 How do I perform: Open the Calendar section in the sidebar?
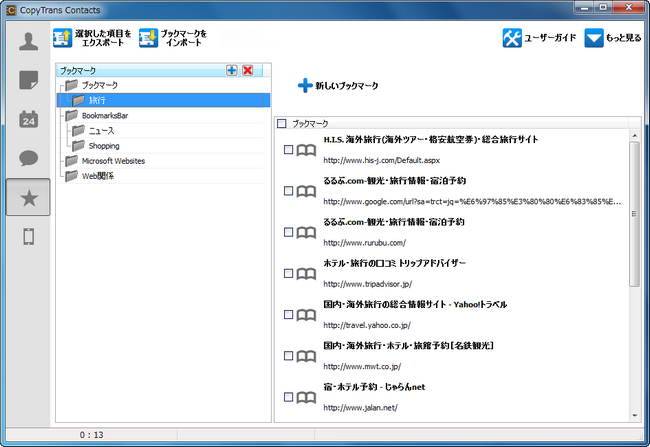pyautogui.click(x=28, y=119)
